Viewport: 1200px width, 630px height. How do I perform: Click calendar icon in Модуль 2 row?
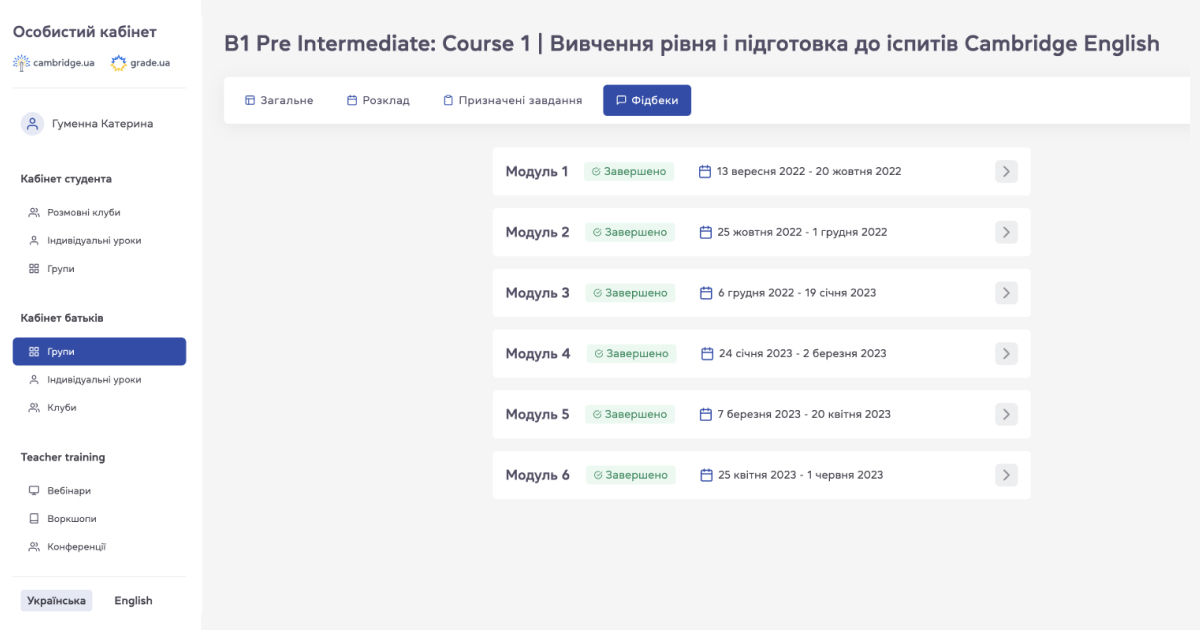706,232
